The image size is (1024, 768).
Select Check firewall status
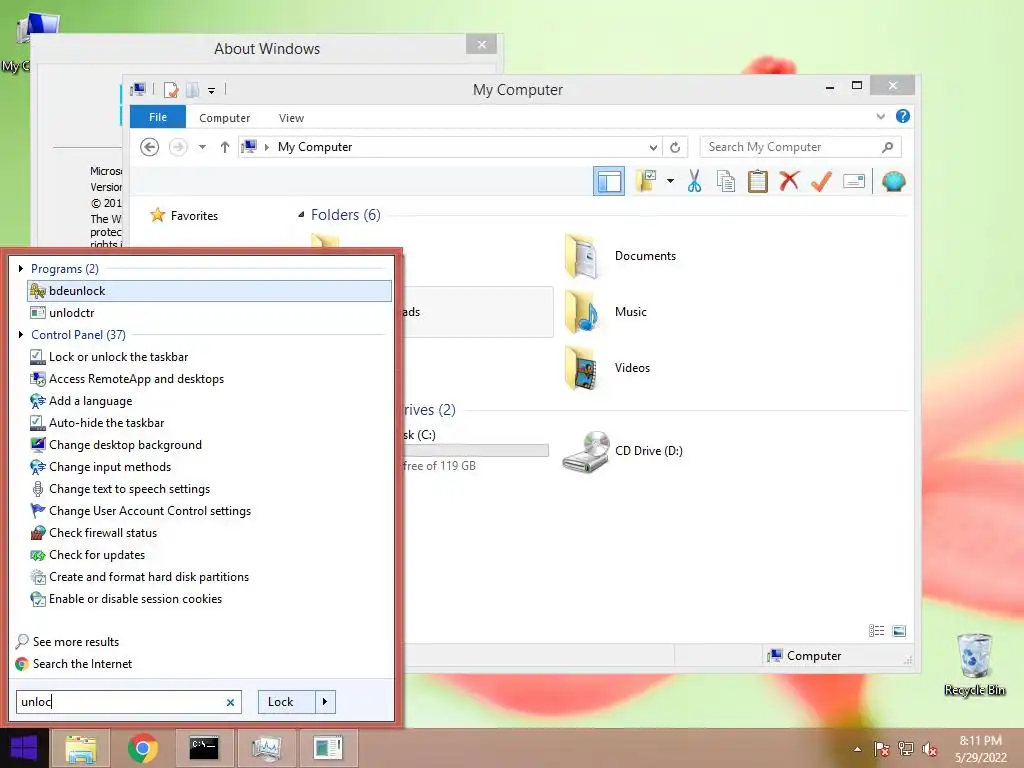(x=209, y=533)
